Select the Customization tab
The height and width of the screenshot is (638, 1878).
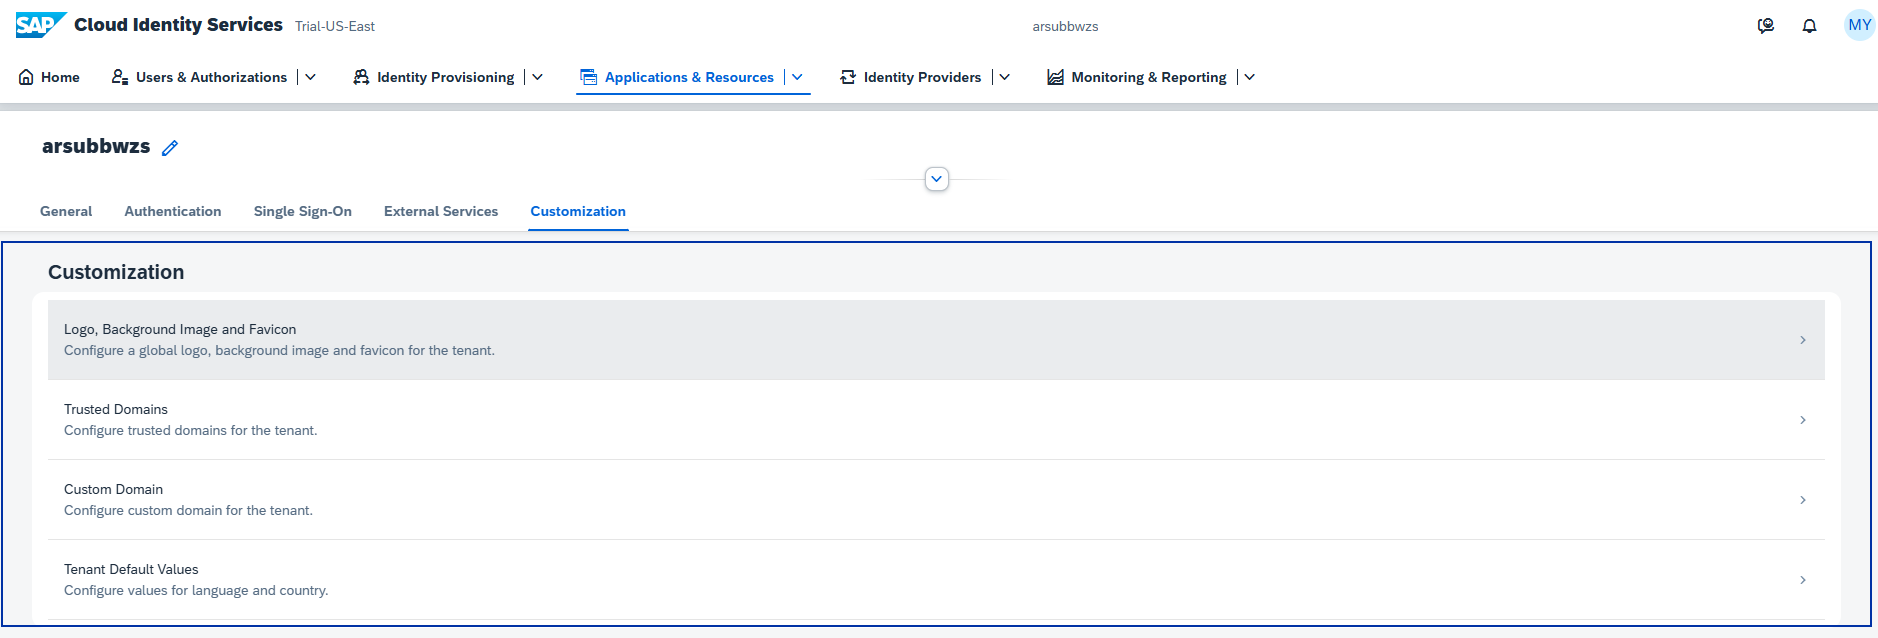578,211
